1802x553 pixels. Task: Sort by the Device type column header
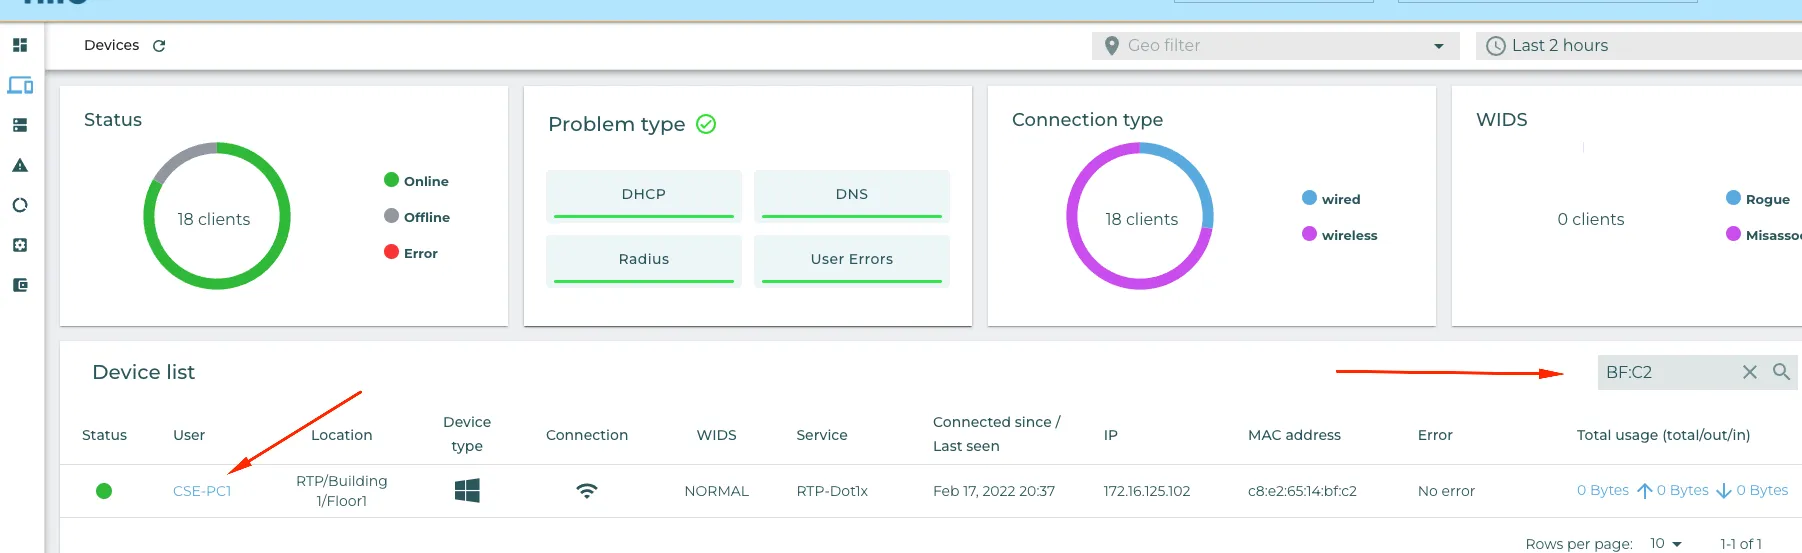tap(467, 434)
